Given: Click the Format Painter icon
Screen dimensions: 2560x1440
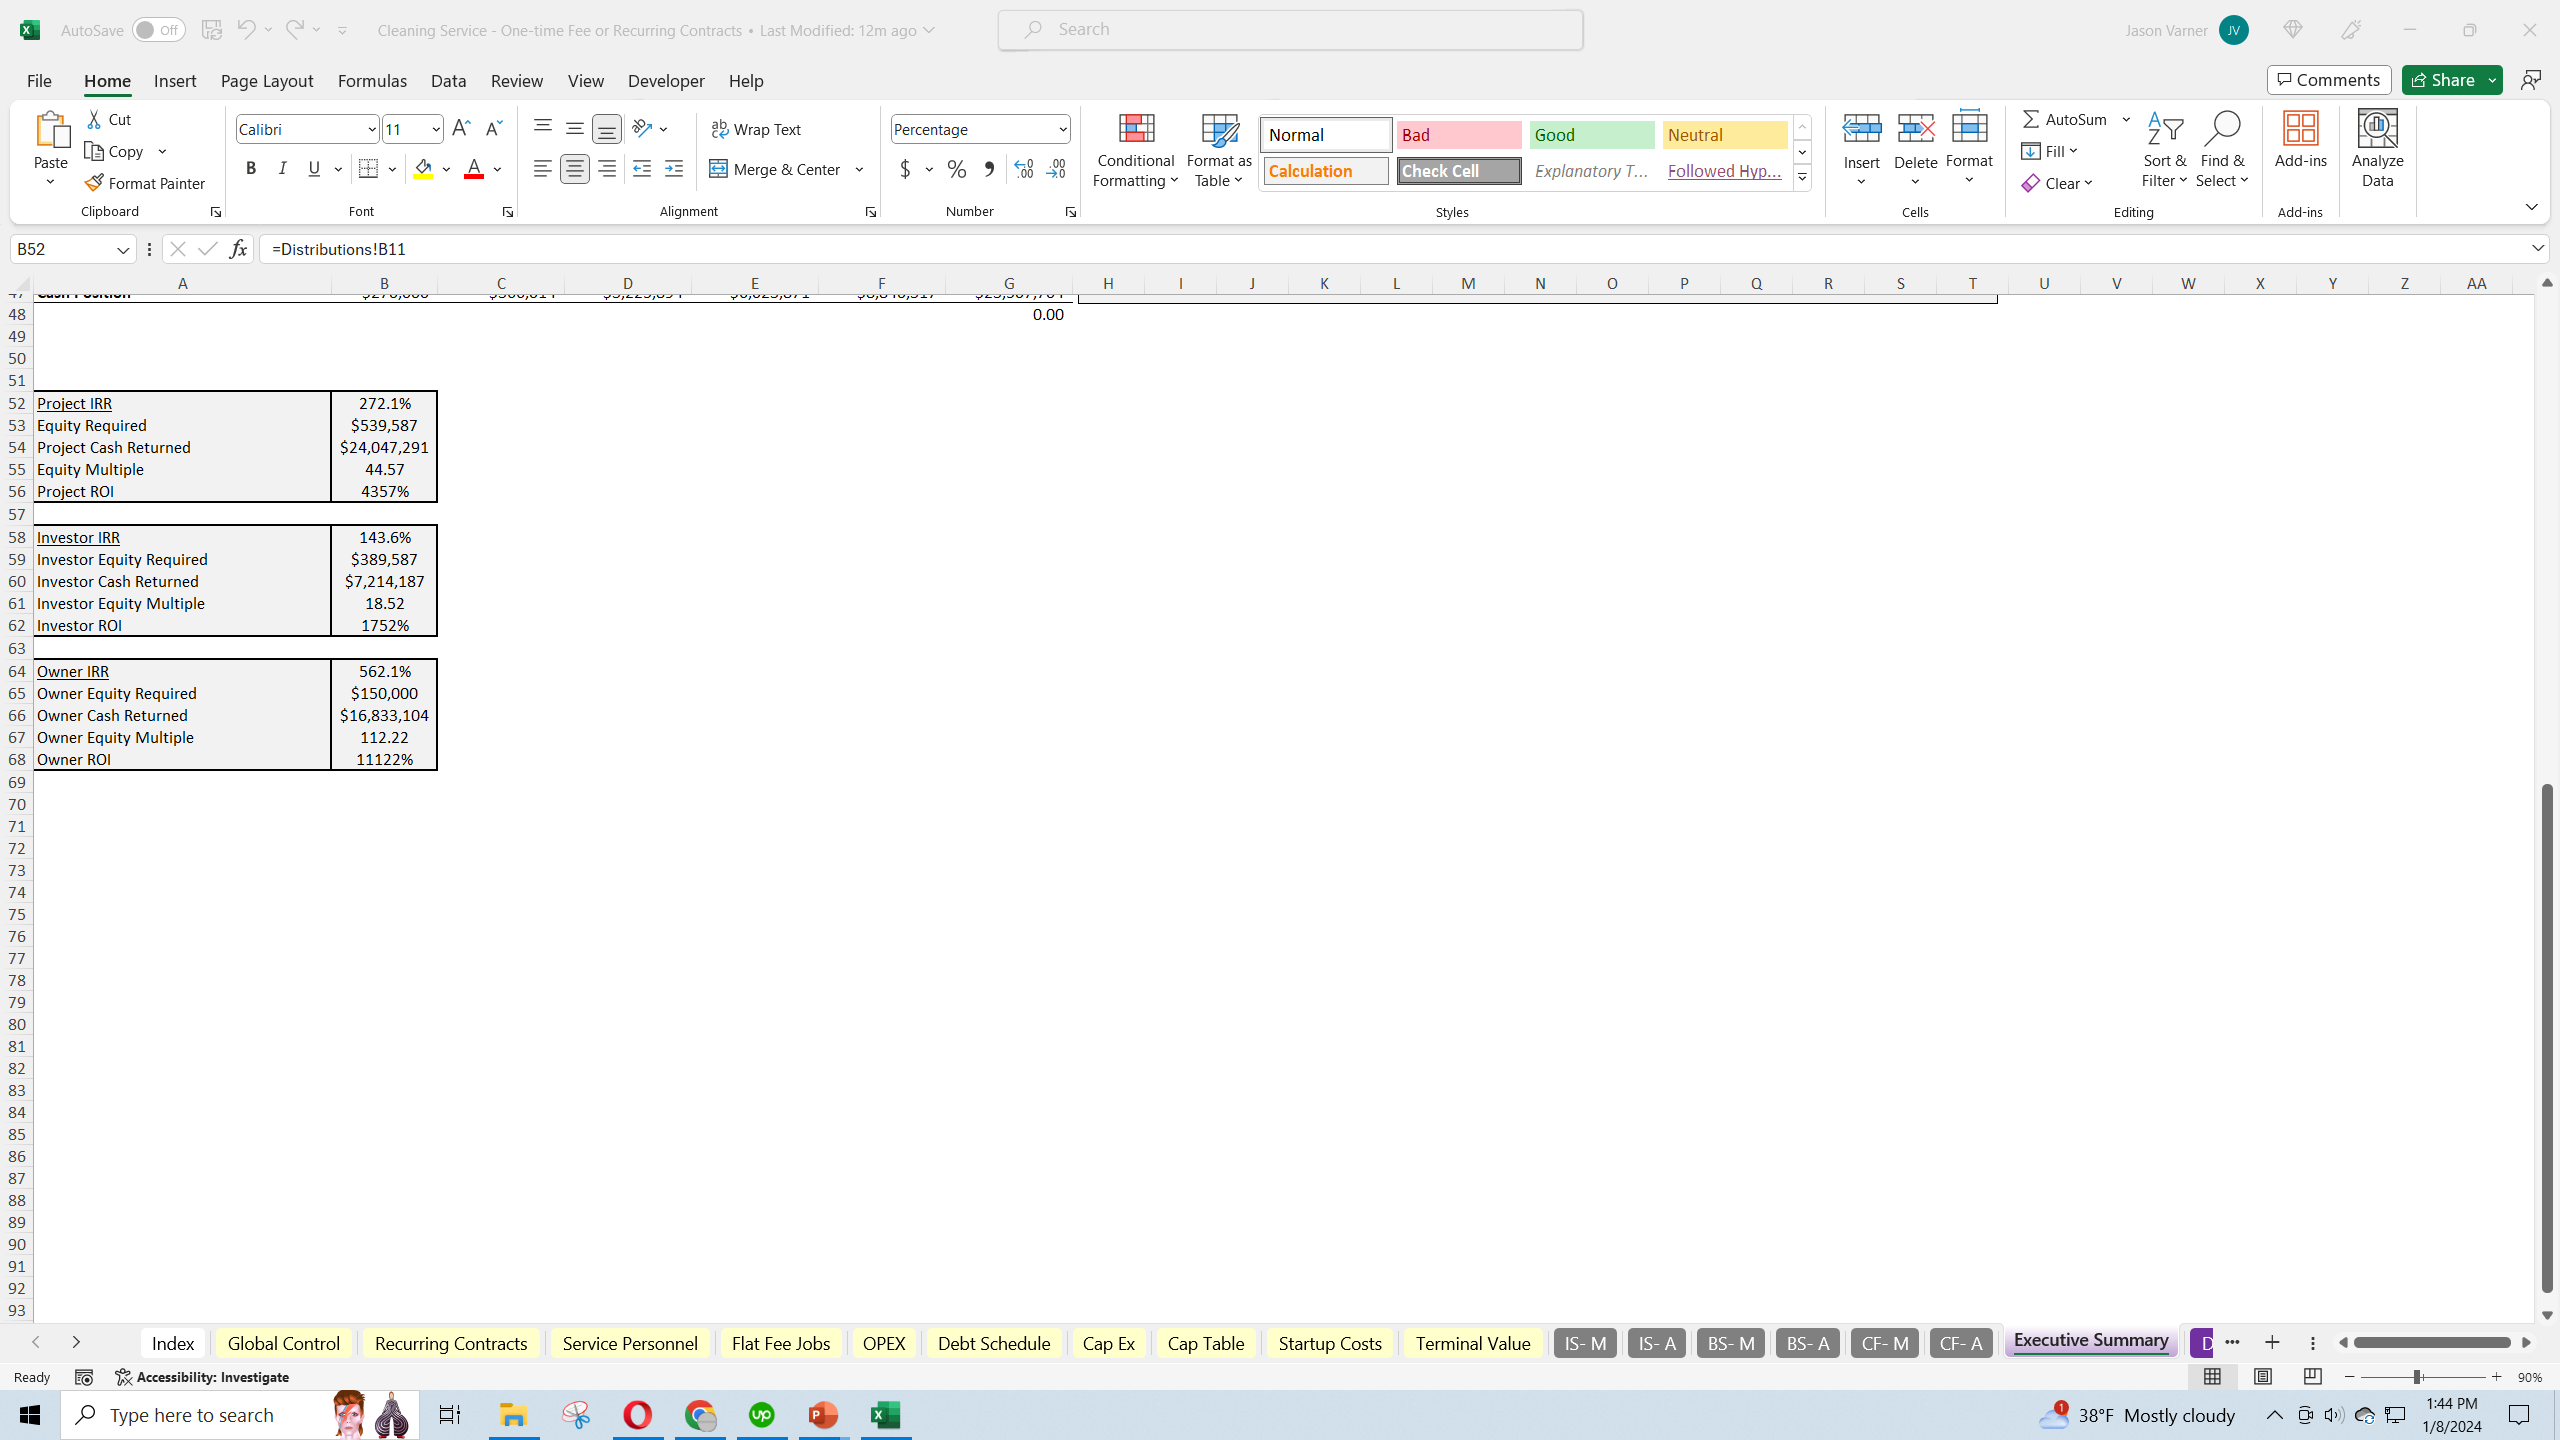Looking at the screenshot, I should pyautogui.click(x=95, y=183).
